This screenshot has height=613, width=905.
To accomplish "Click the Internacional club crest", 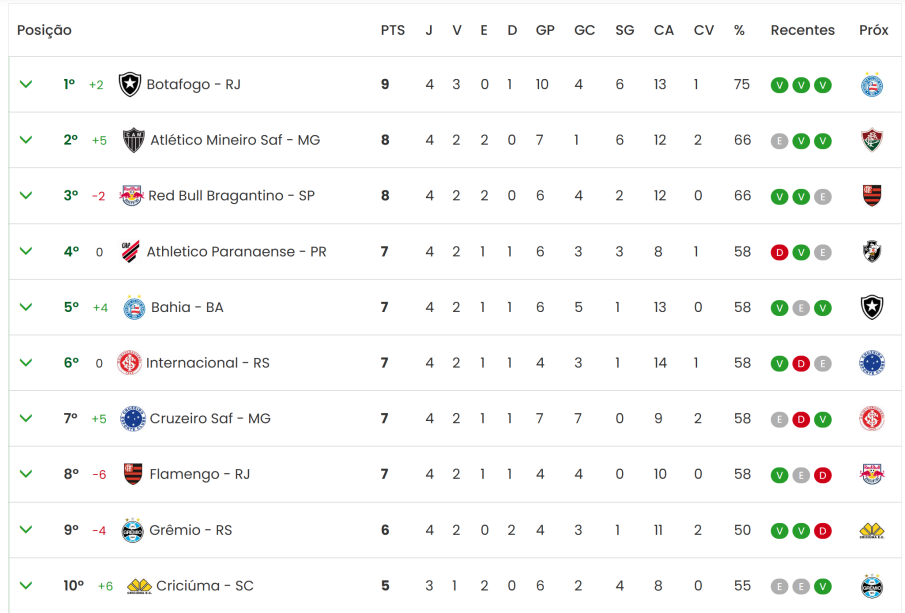I will [x=129, y=363].
